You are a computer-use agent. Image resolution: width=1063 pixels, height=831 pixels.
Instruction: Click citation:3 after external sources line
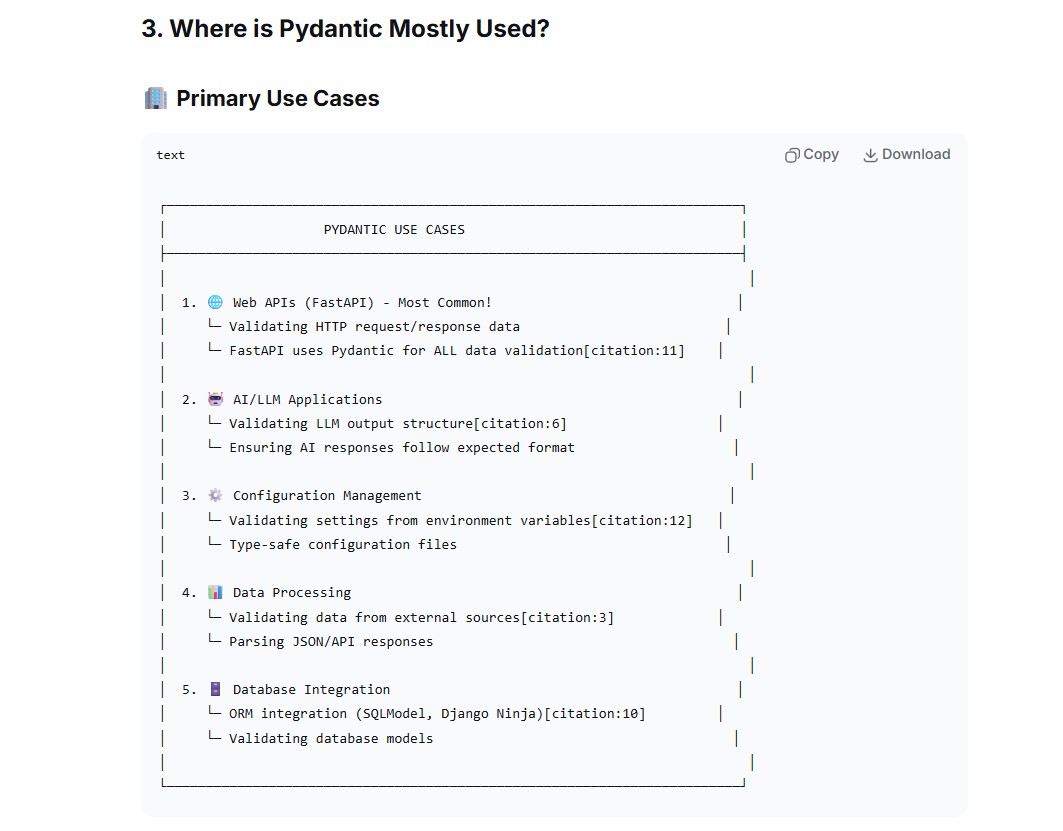coord(567,617)
